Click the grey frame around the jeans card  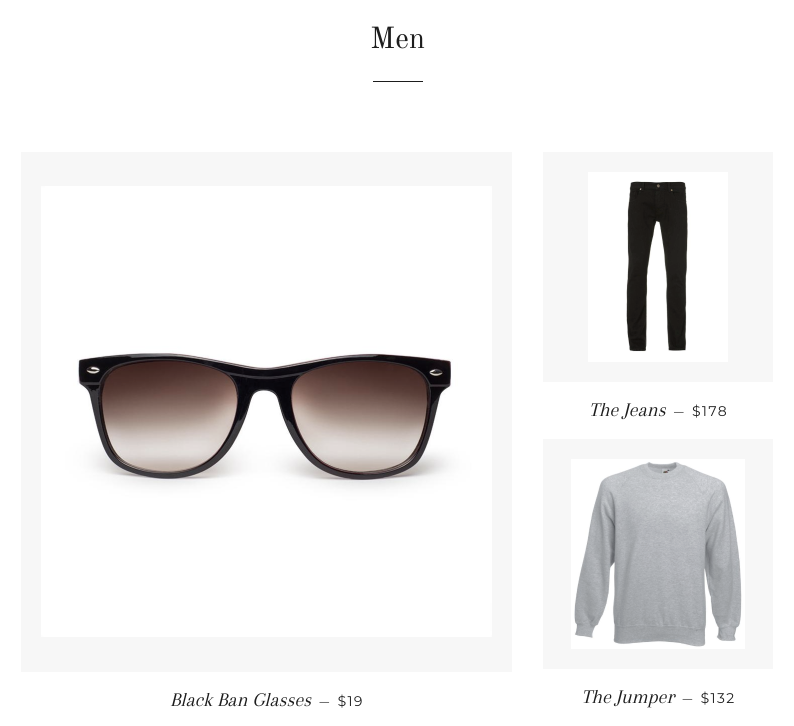(565, 267)
